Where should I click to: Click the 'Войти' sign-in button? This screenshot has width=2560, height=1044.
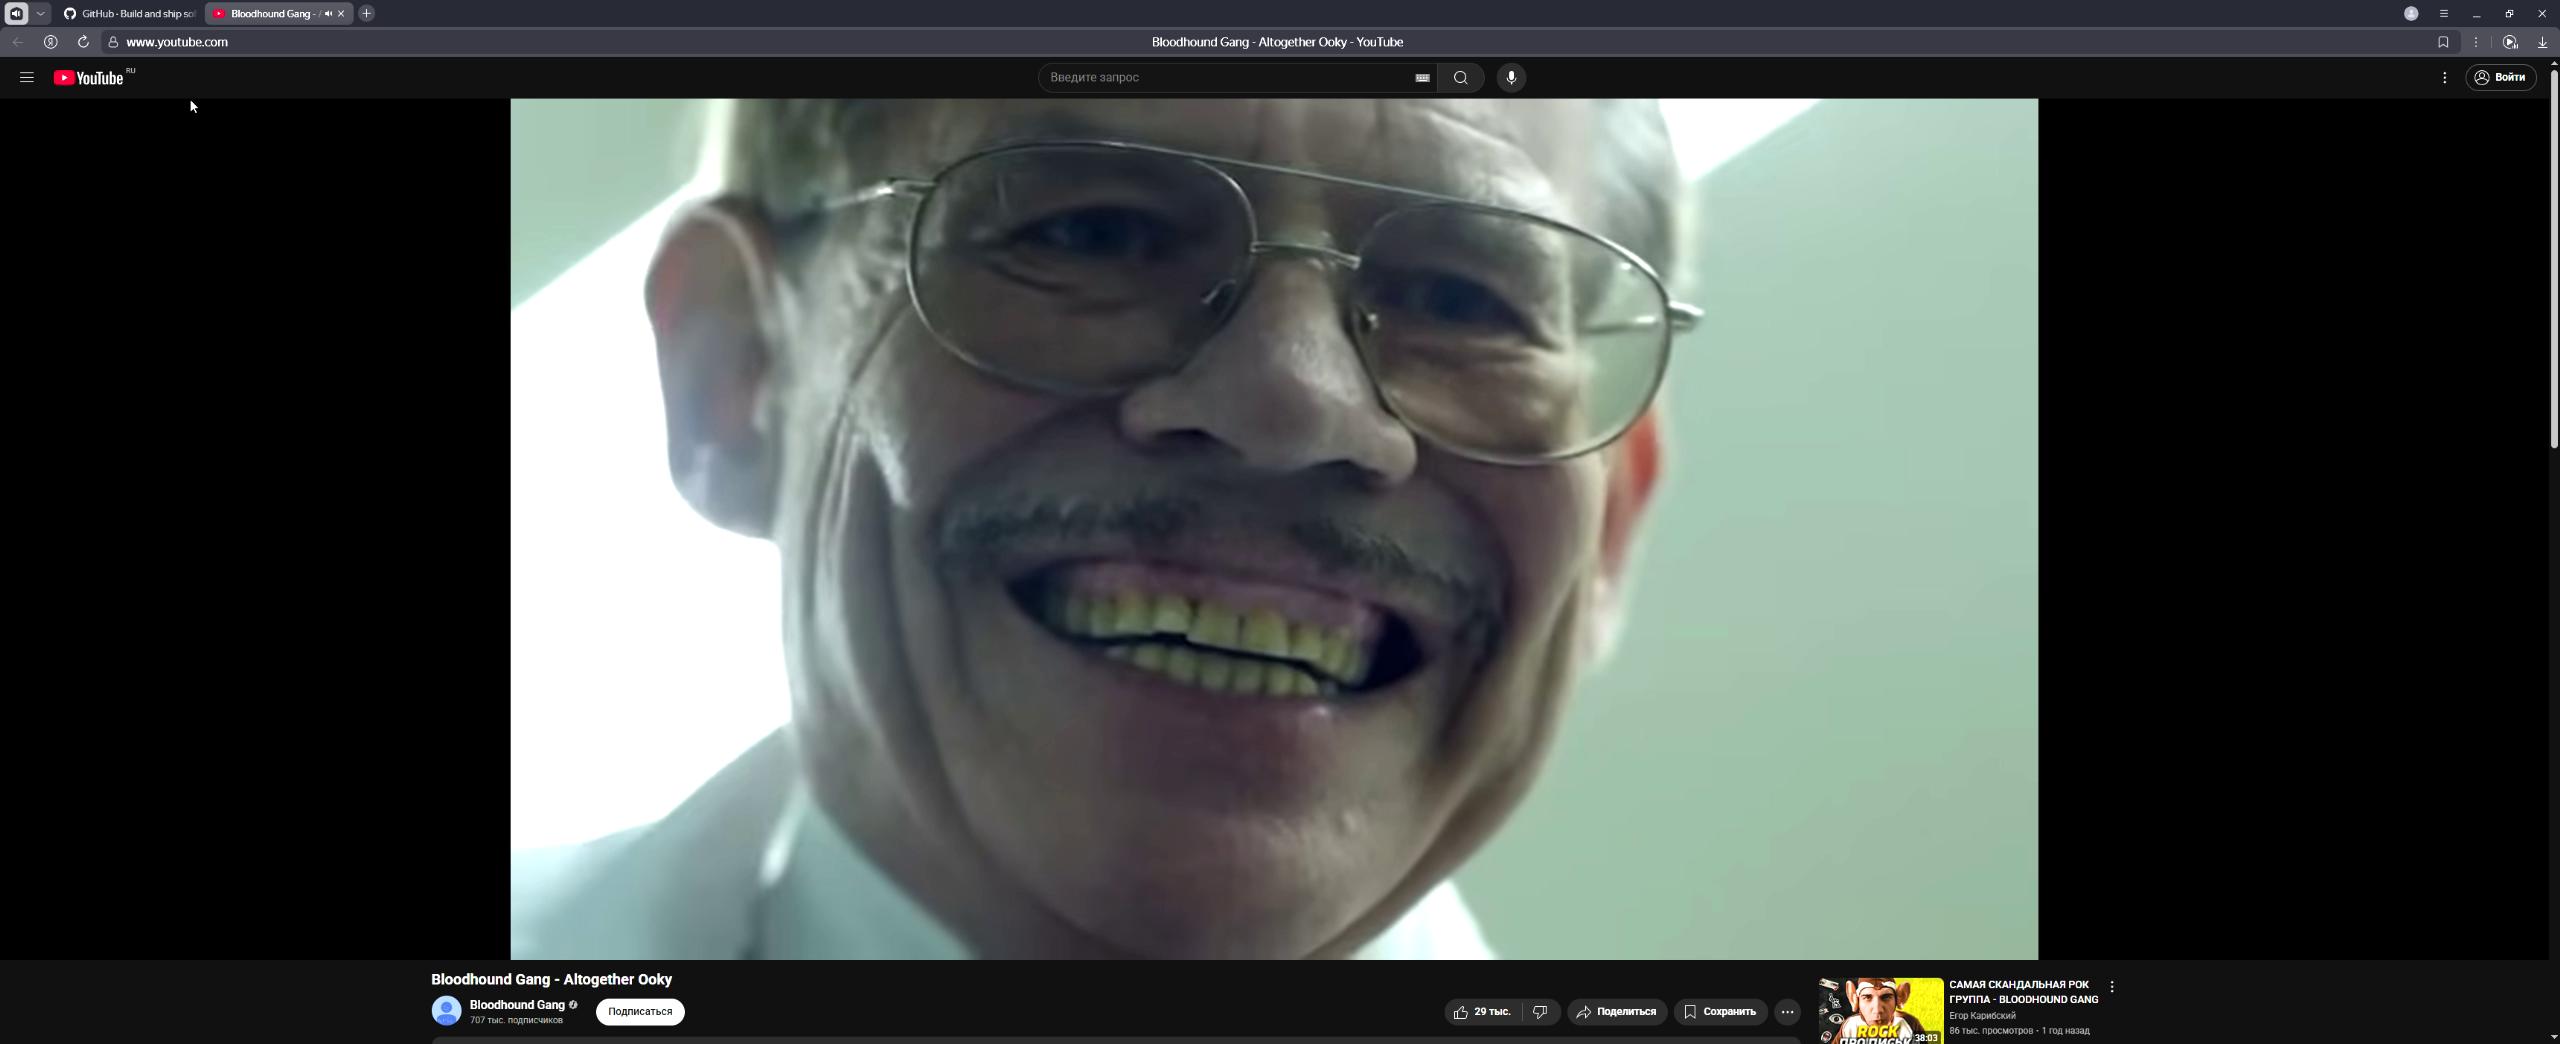2501,77
